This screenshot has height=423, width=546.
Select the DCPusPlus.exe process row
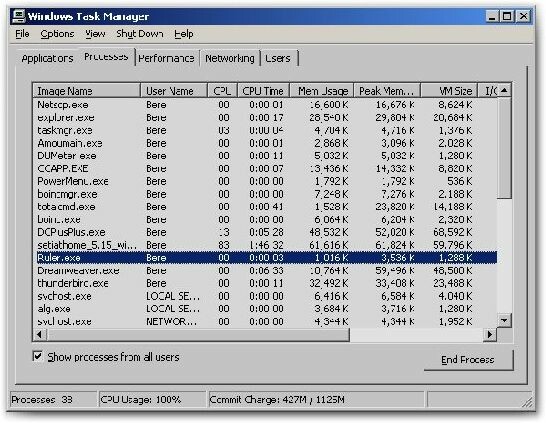265,232
